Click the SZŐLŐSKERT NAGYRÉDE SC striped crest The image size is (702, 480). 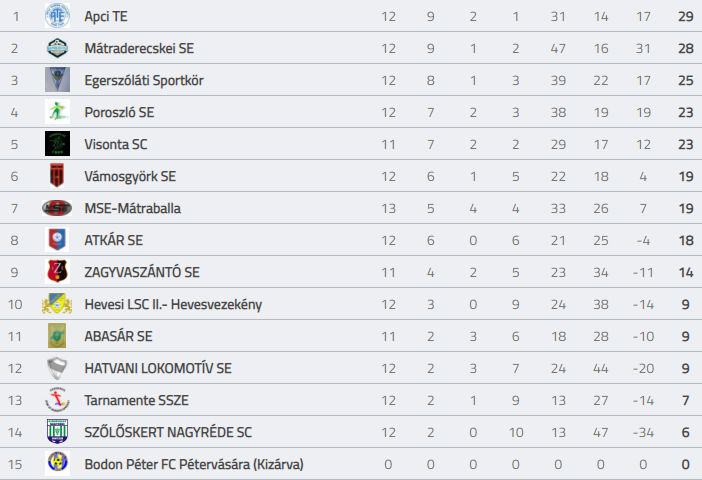click(57, 431)
